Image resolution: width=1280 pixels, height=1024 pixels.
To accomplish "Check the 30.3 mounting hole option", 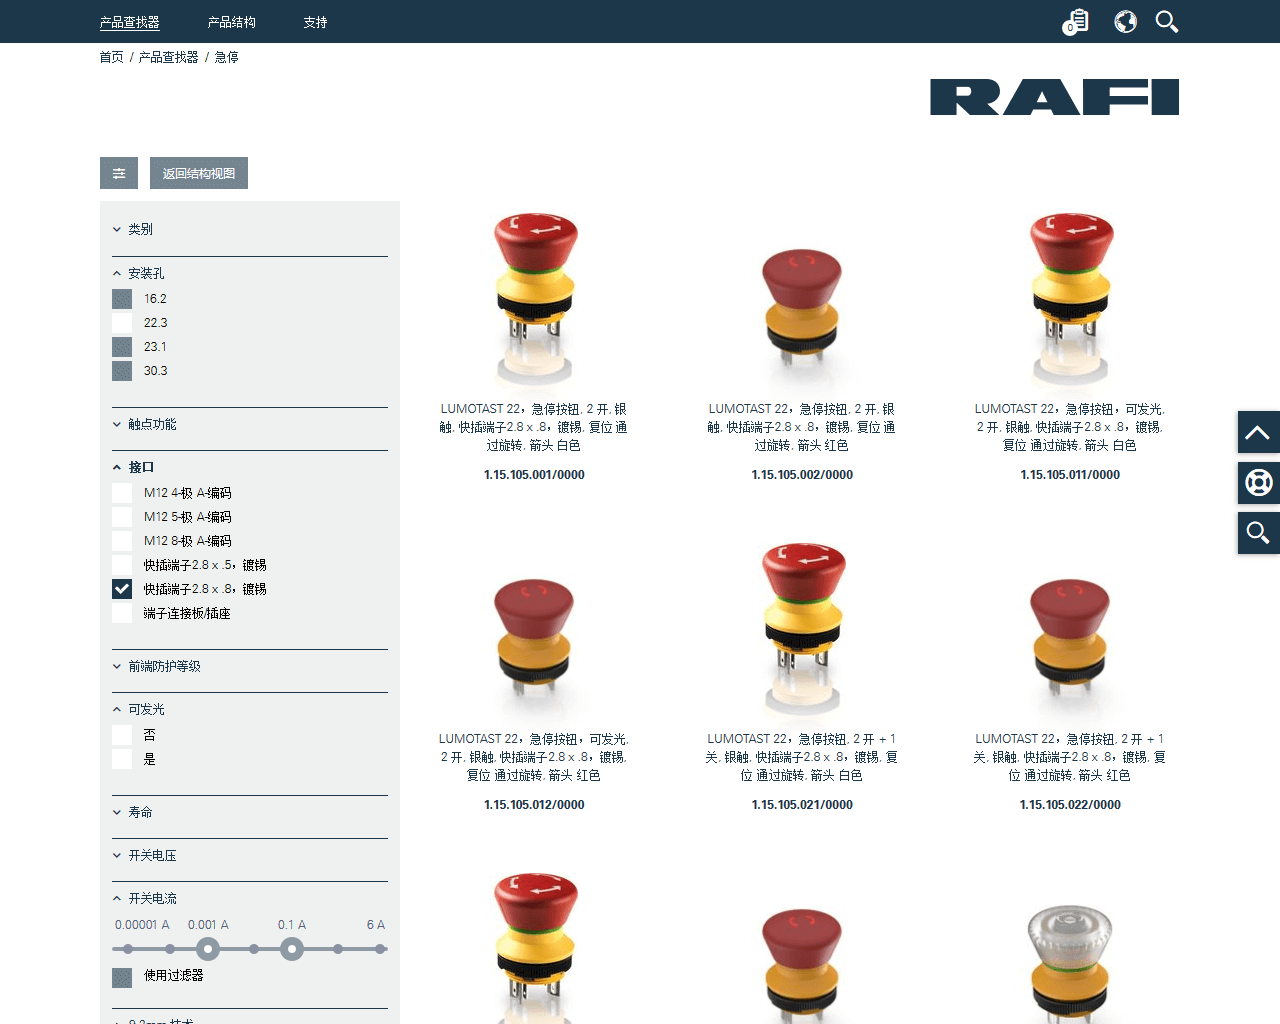I will (122, 371).
